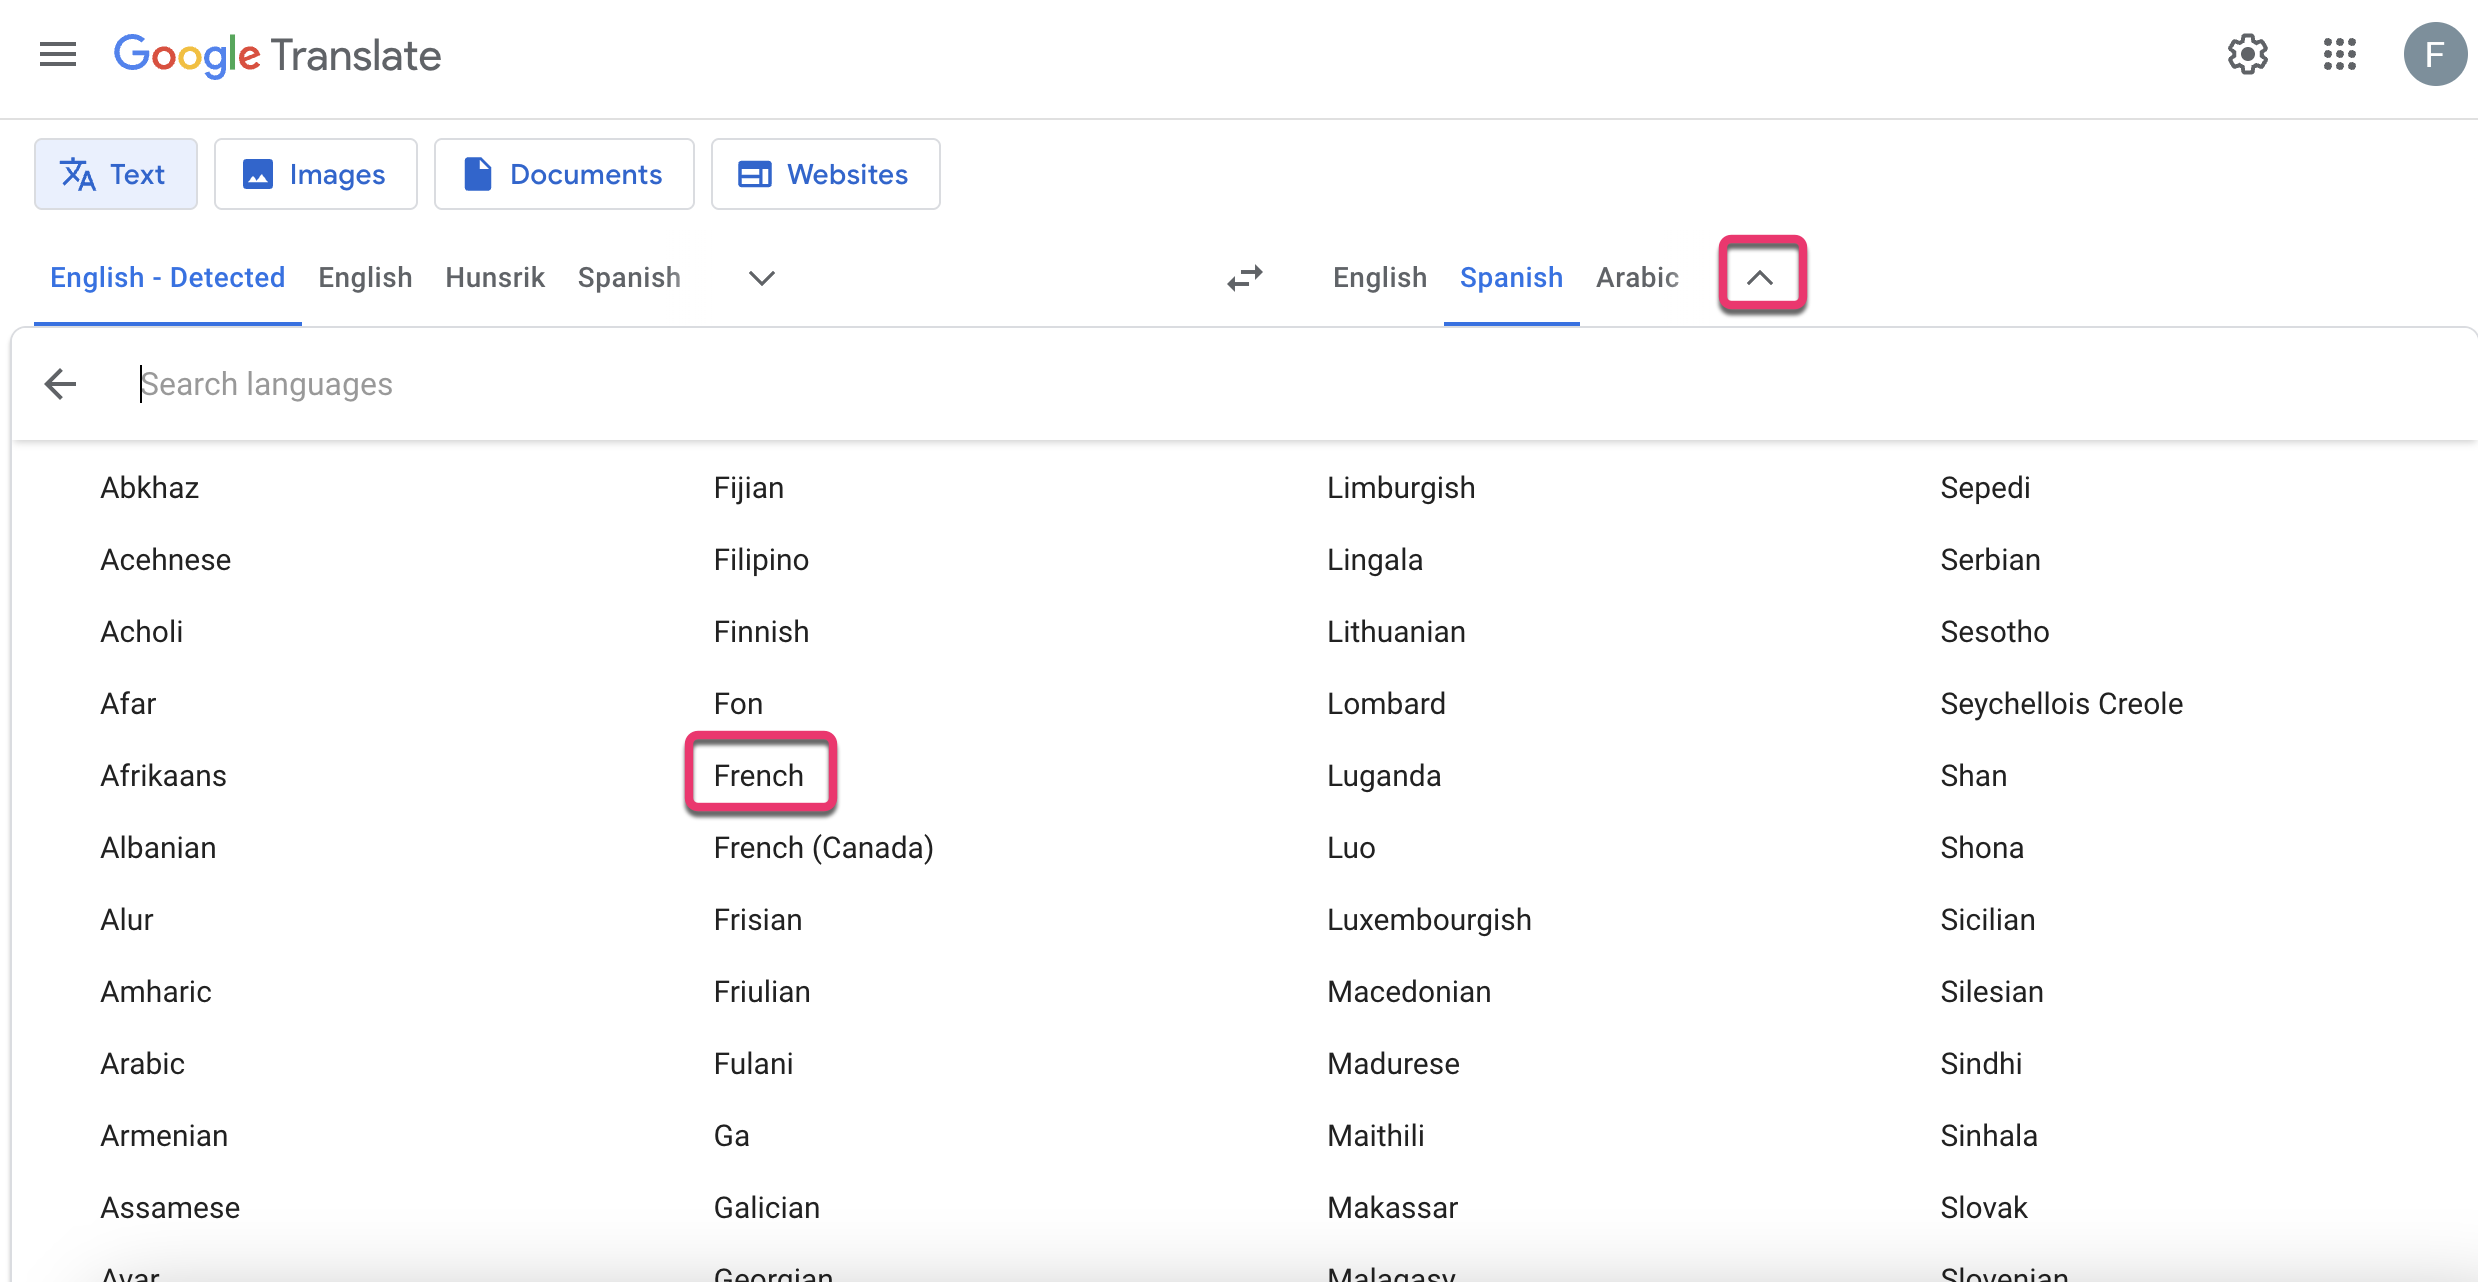Choose Lombard from the list
2478x1282 pixels.
[1386, 704]
